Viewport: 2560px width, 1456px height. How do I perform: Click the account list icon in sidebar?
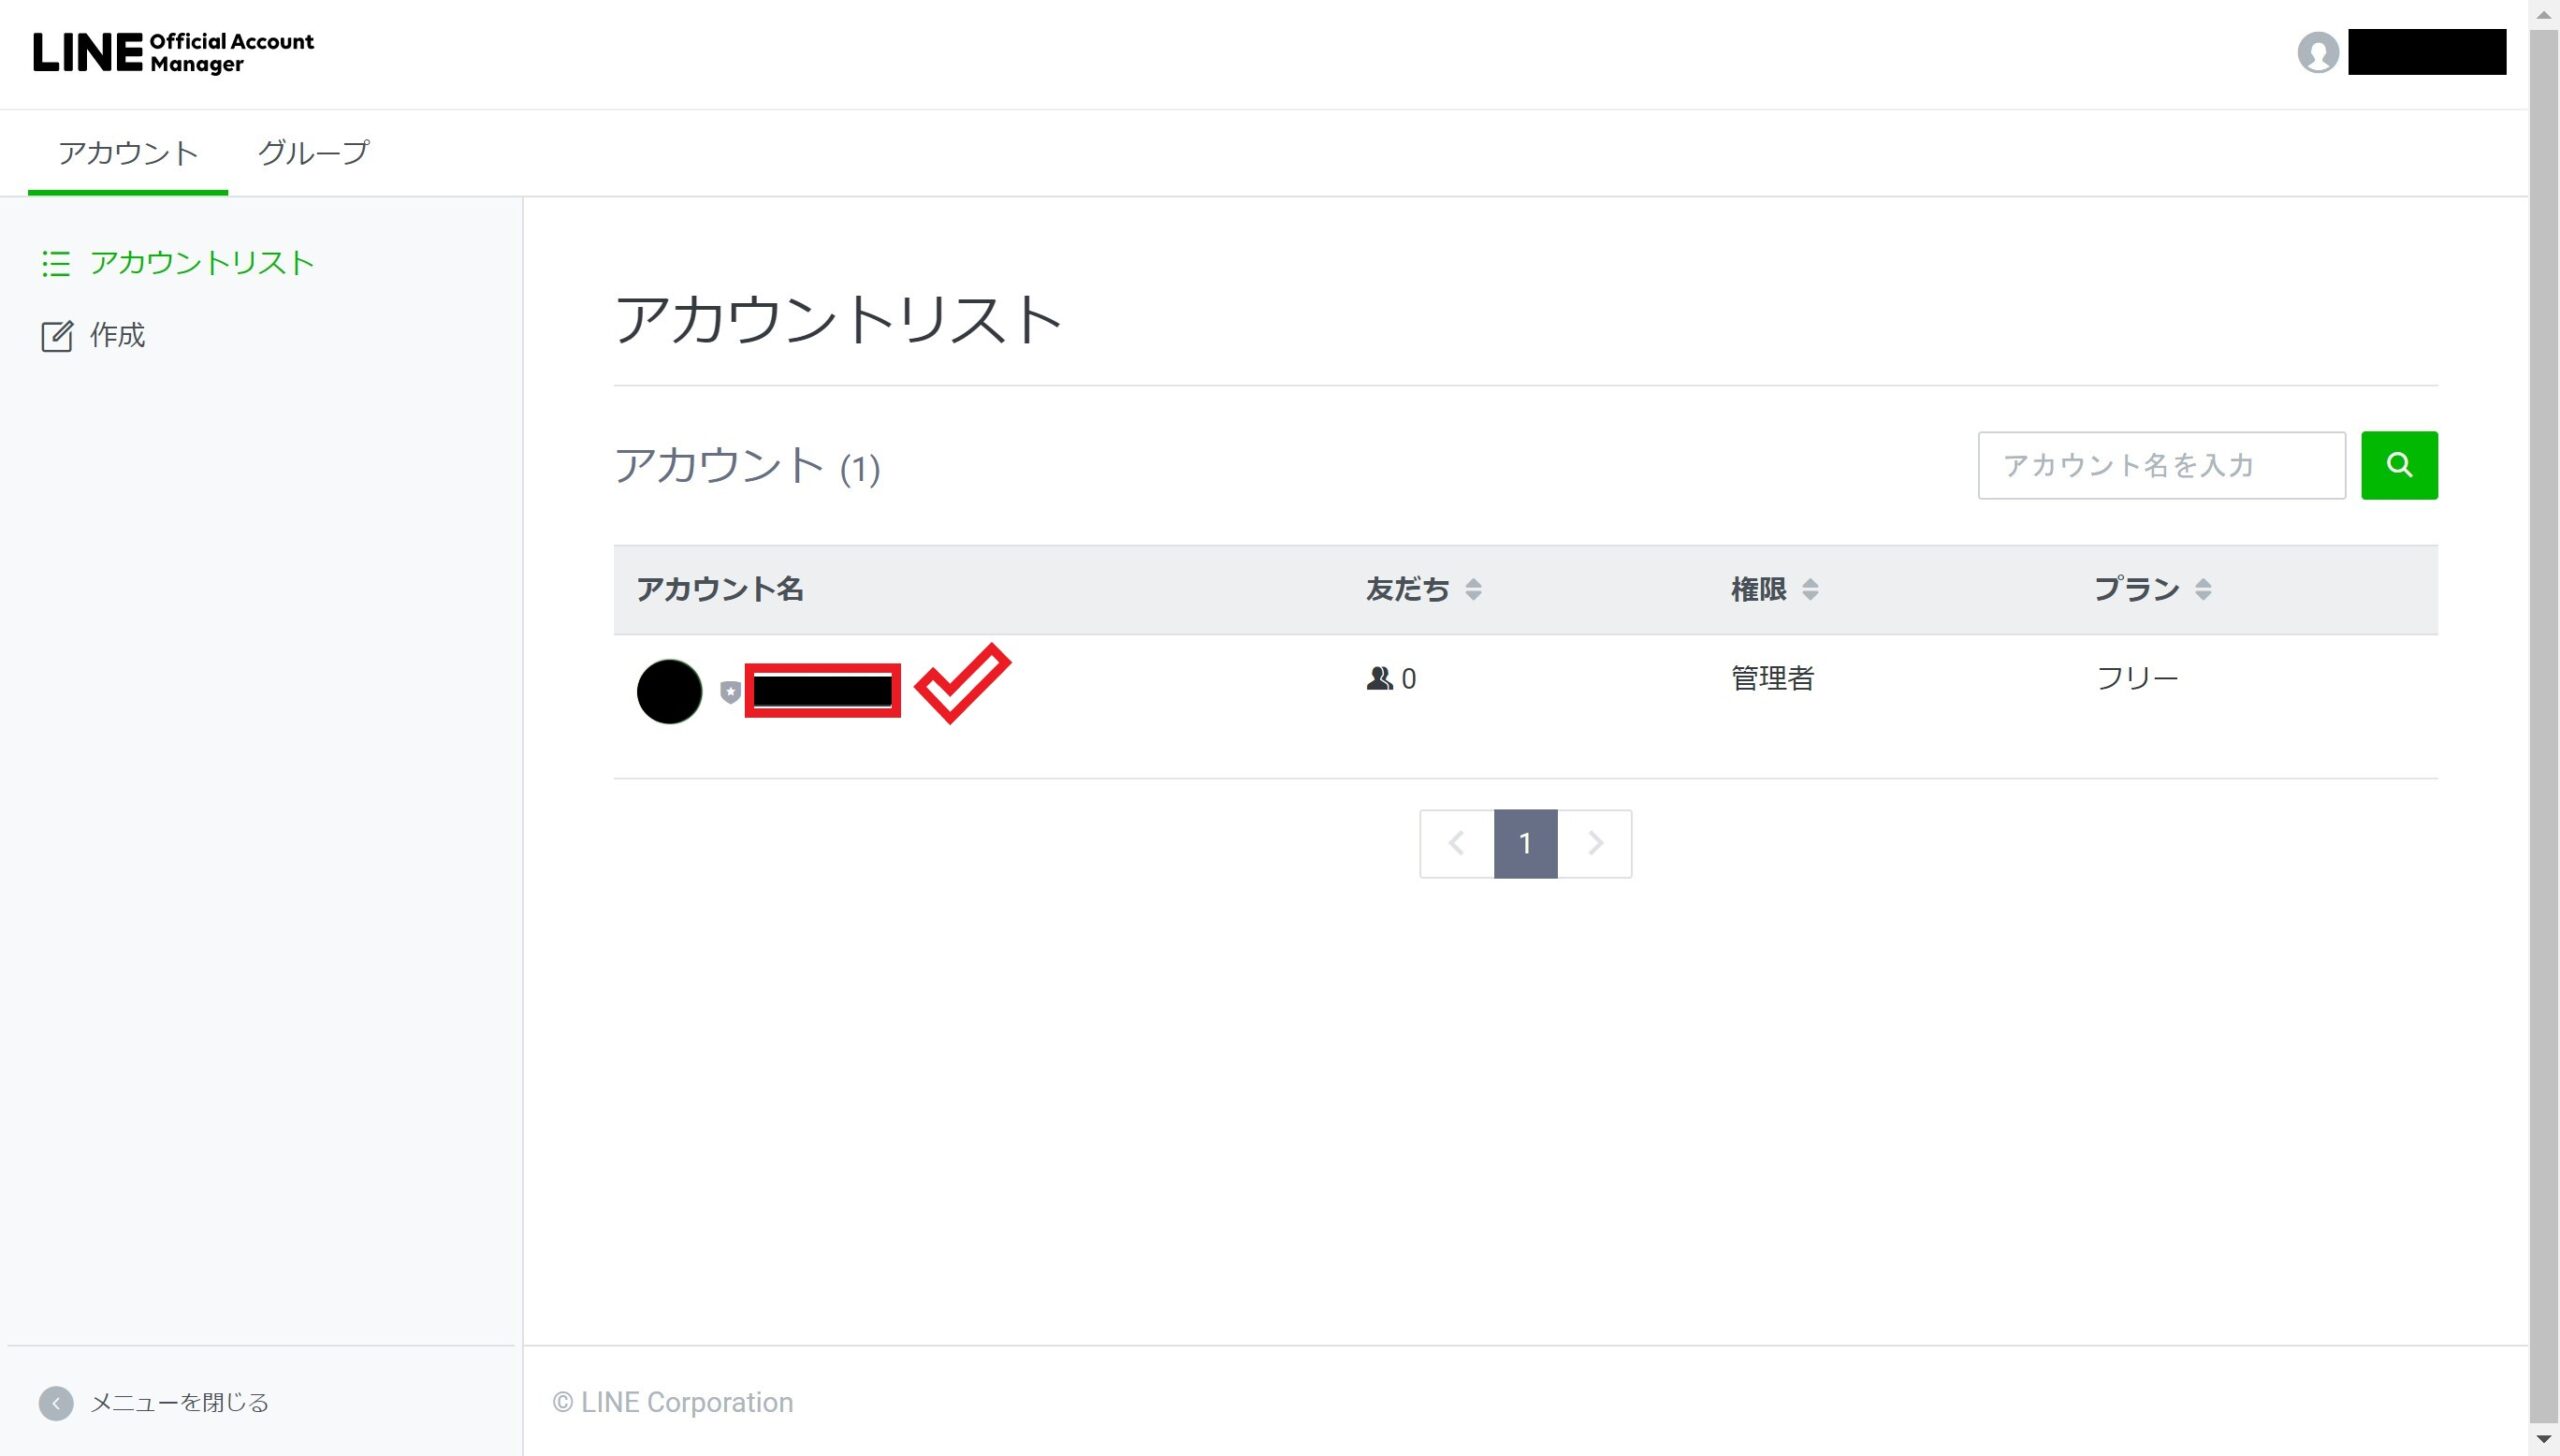[56, 263]
